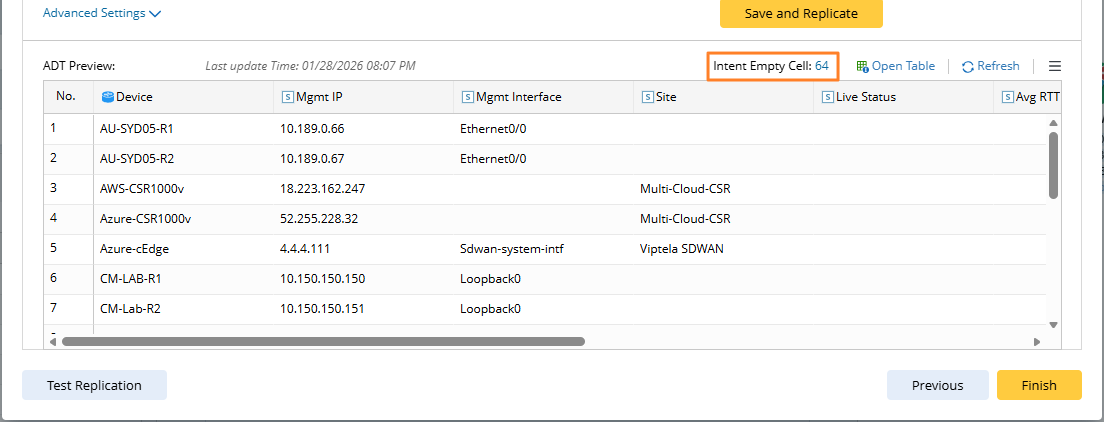Select the AU-SYD05-R1 device row
This screenshot has width=1104, height=422.
[x=137, y=128]
